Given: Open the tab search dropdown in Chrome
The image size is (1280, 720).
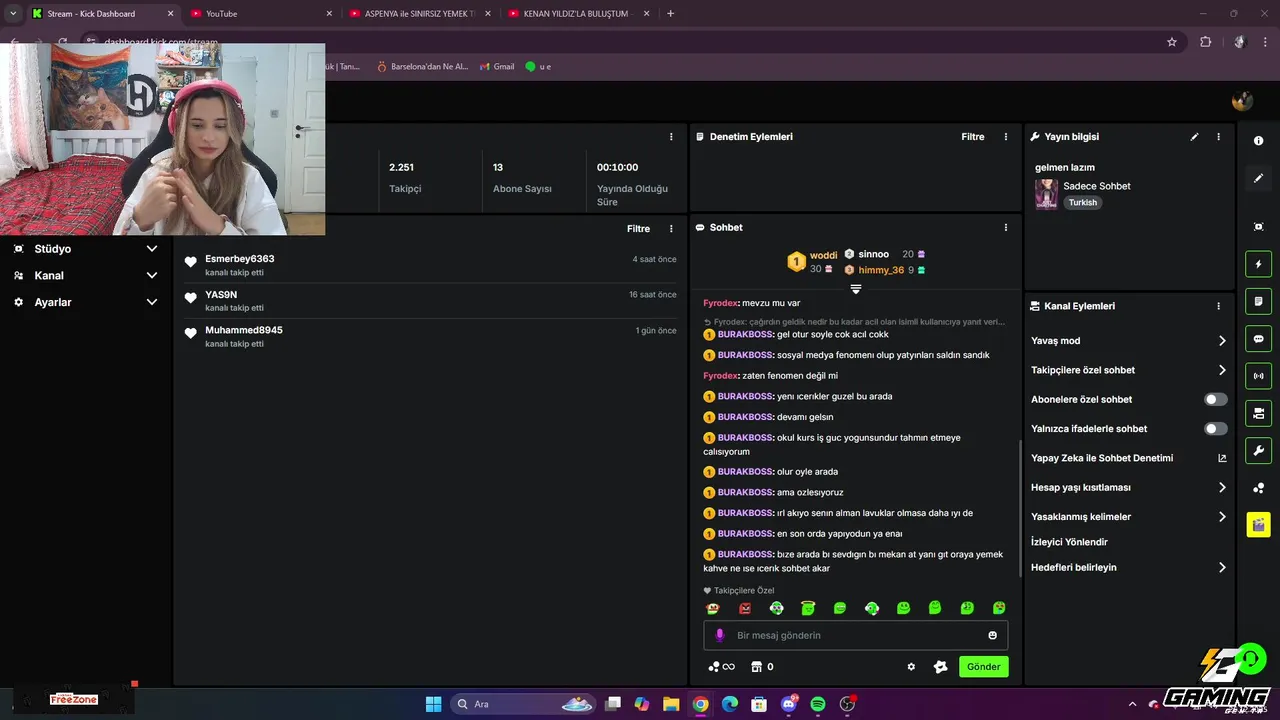Looking at the screenshot, I should [13, 14].
